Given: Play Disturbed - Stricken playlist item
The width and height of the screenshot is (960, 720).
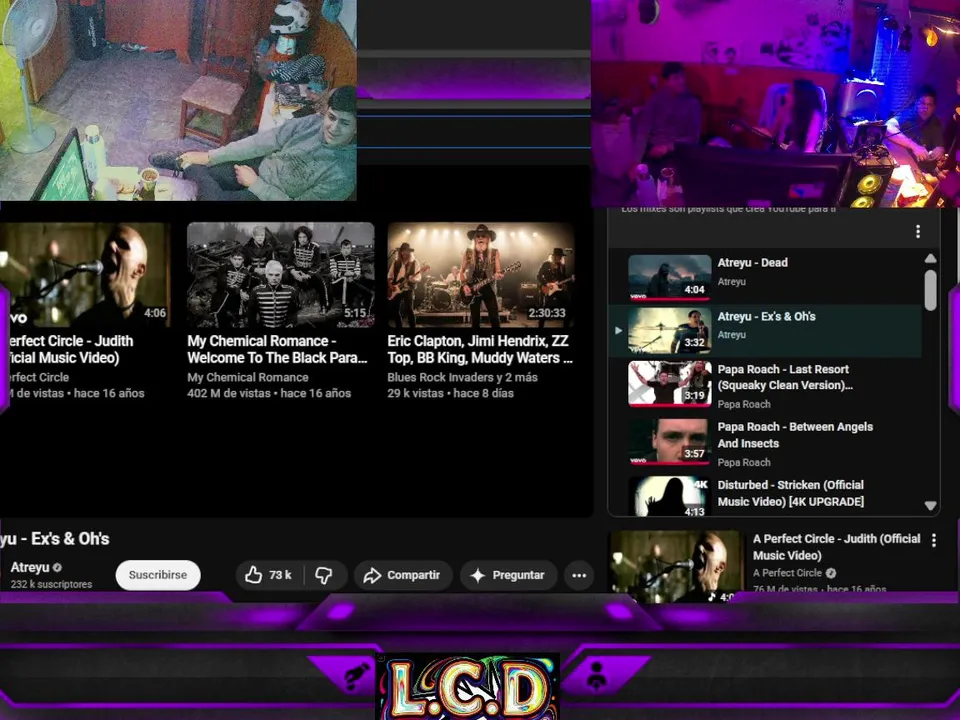Looking at the screenshot, I should click(x=765, y=495).
